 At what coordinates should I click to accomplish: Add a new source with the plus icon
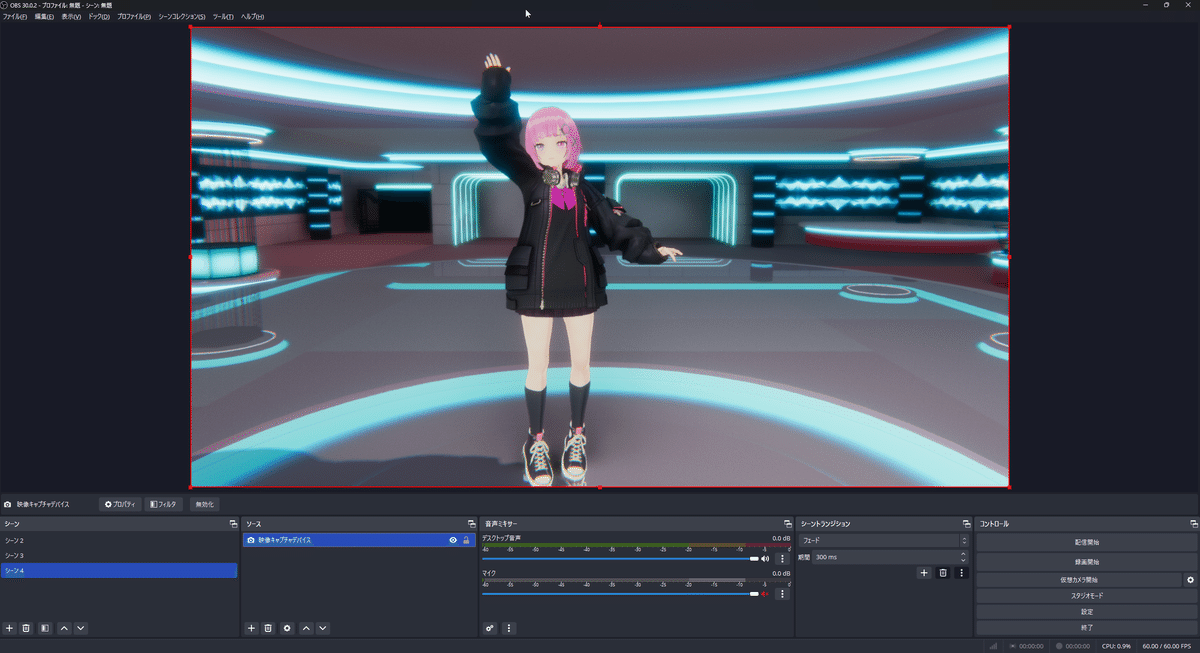[x=251, y=628]
